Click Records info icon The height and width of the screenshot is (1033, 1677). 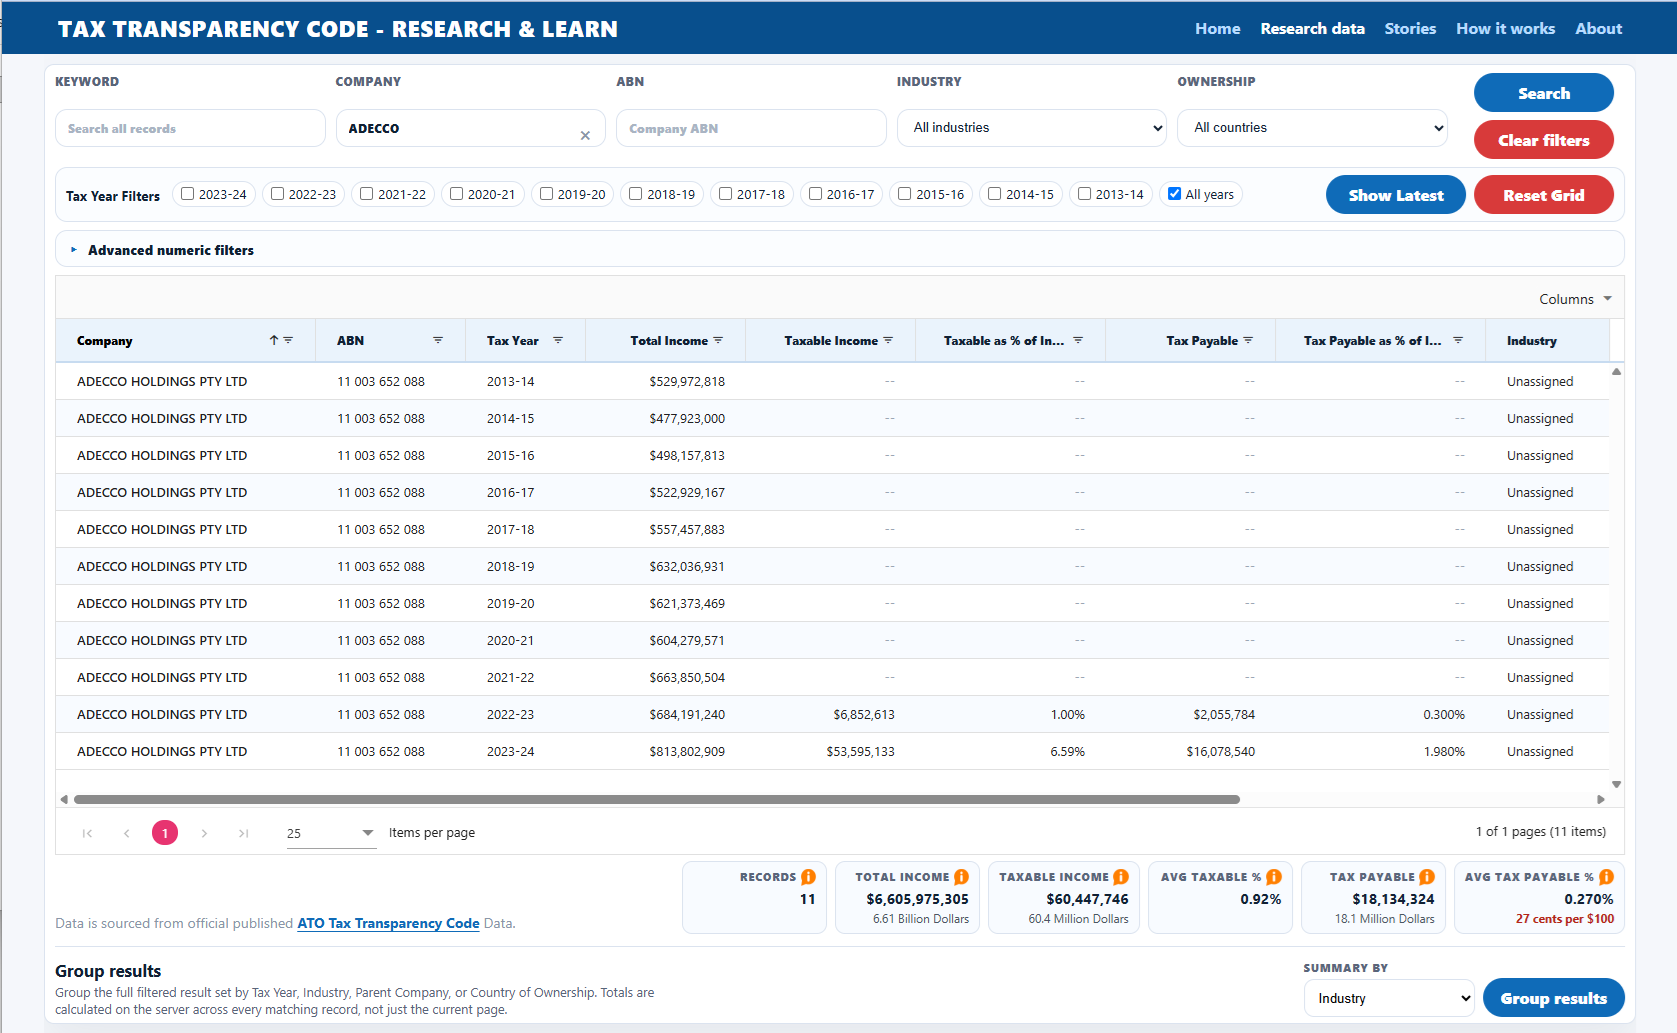[808, 877]
